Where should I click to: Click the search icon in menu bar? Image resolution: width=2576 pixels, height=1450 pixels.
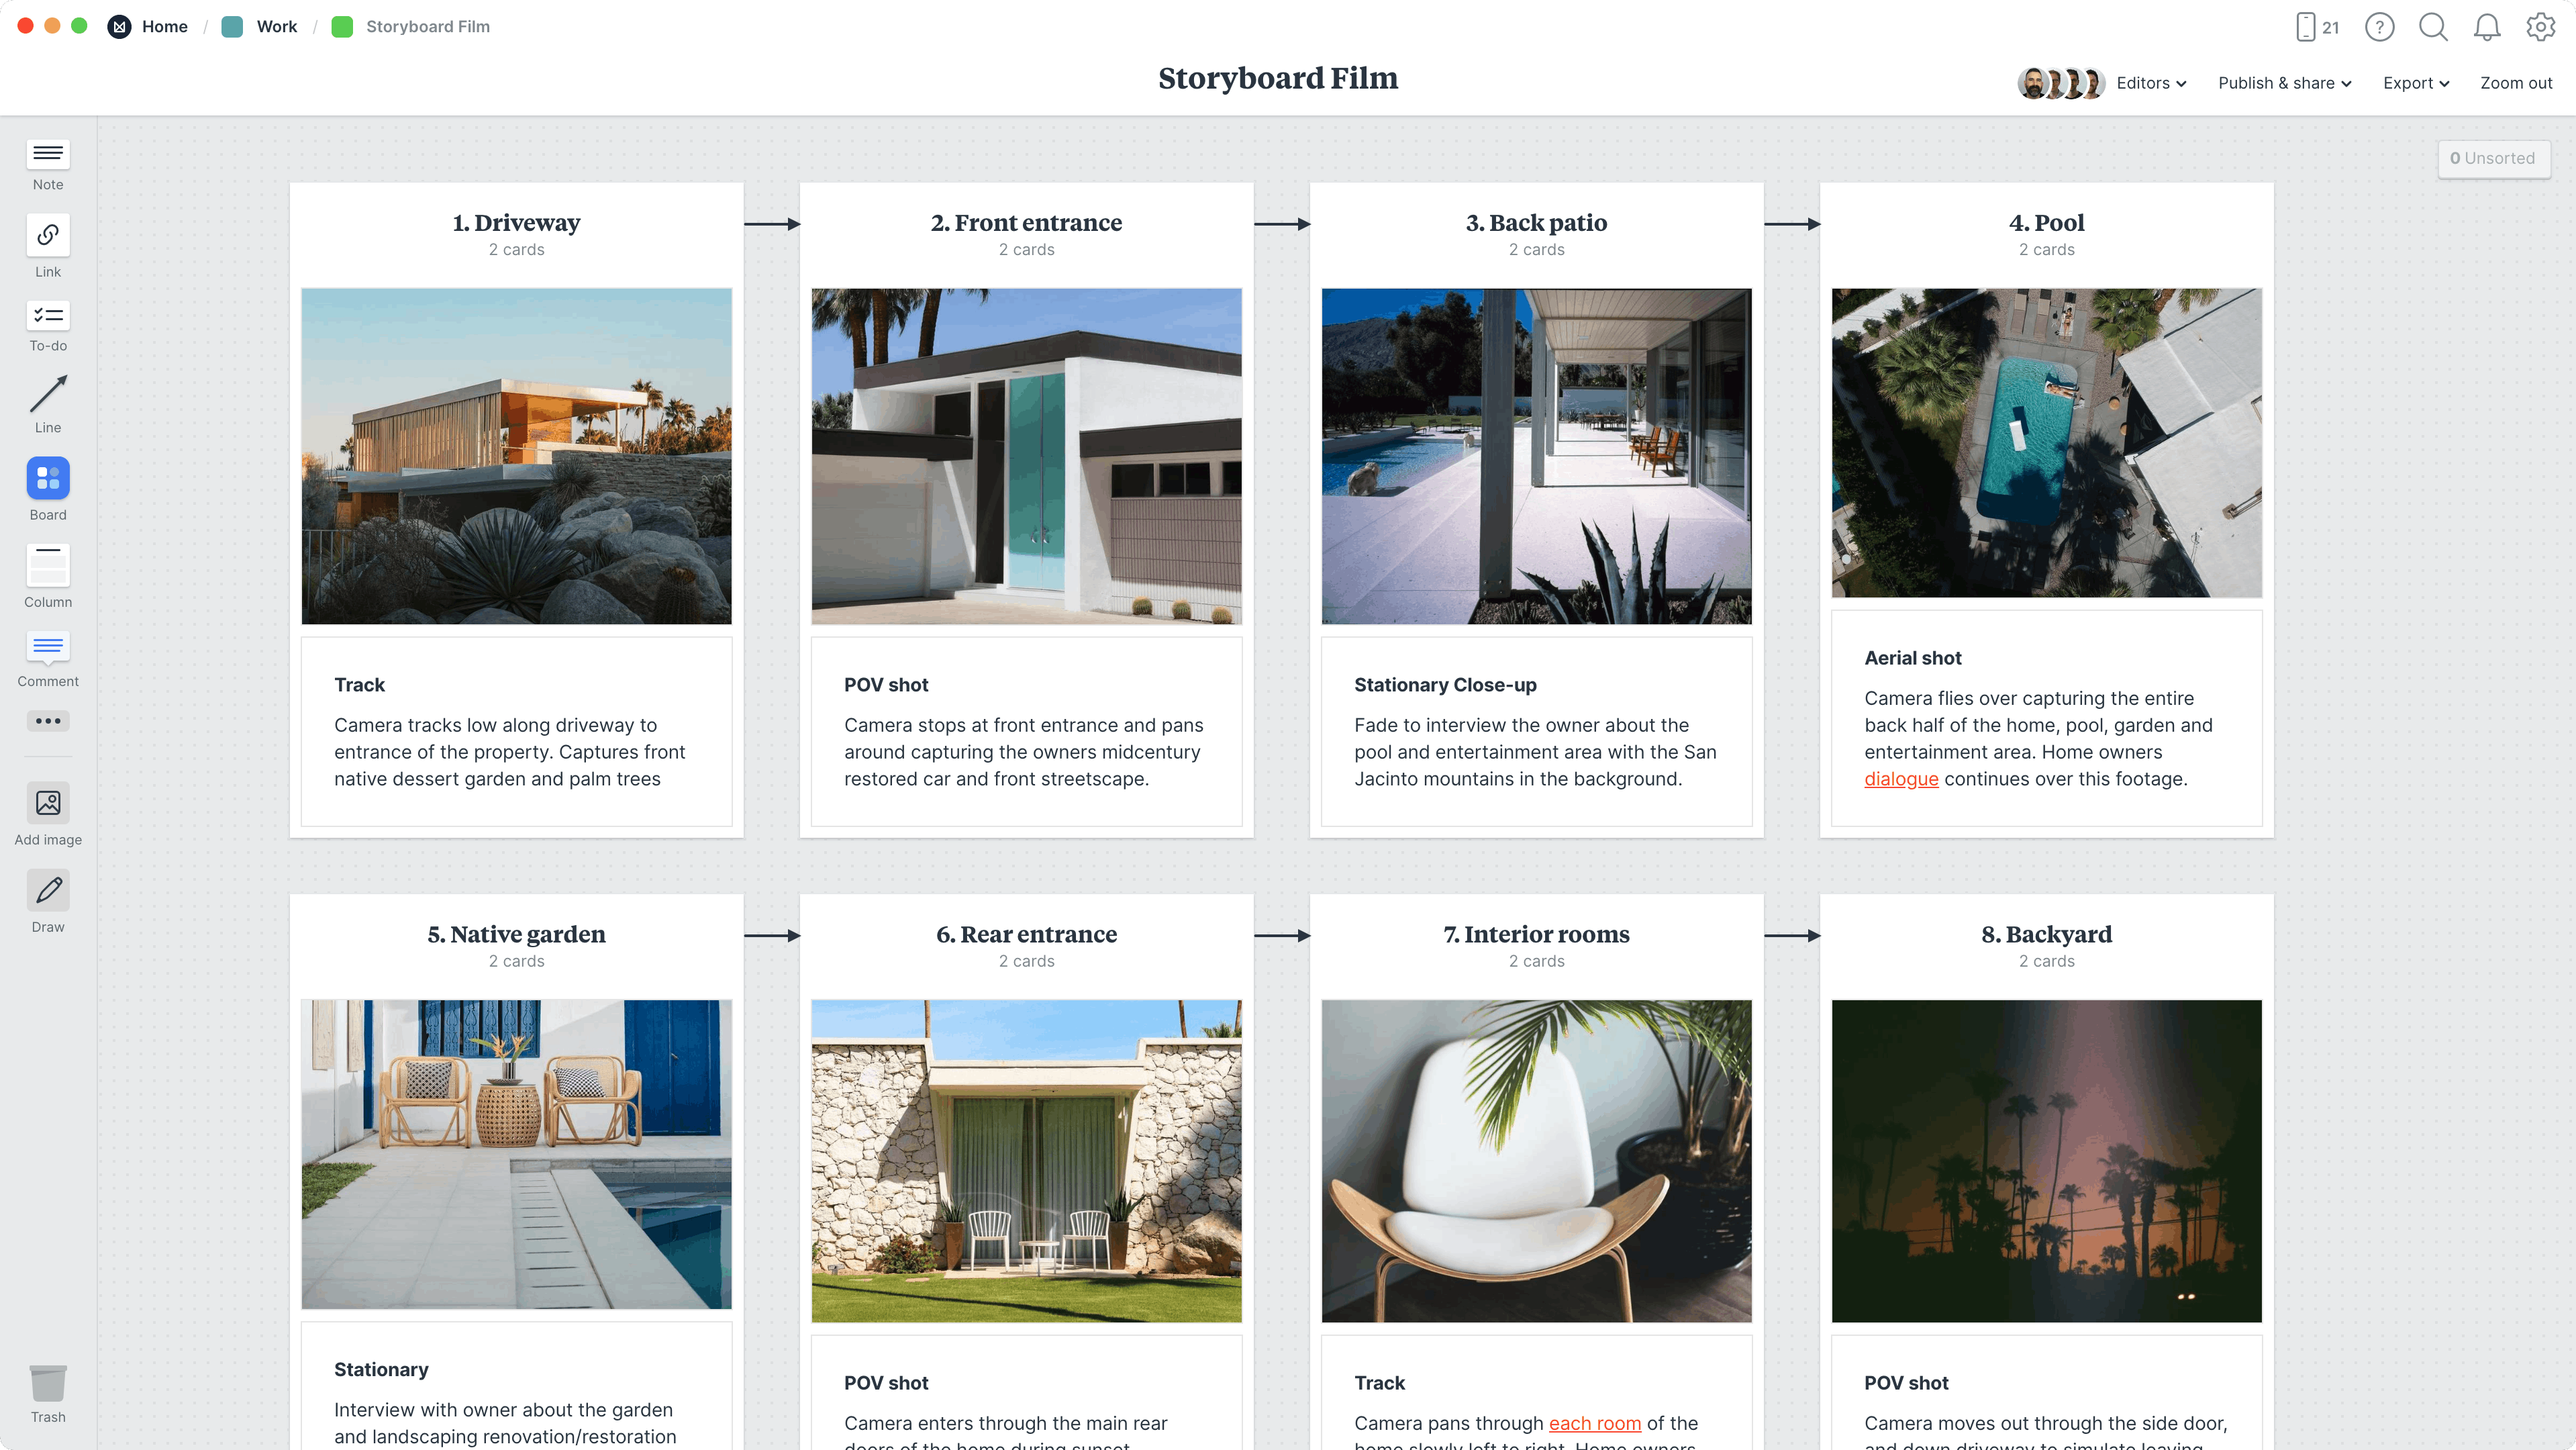pyautogui.click(x=2431, y=27)
